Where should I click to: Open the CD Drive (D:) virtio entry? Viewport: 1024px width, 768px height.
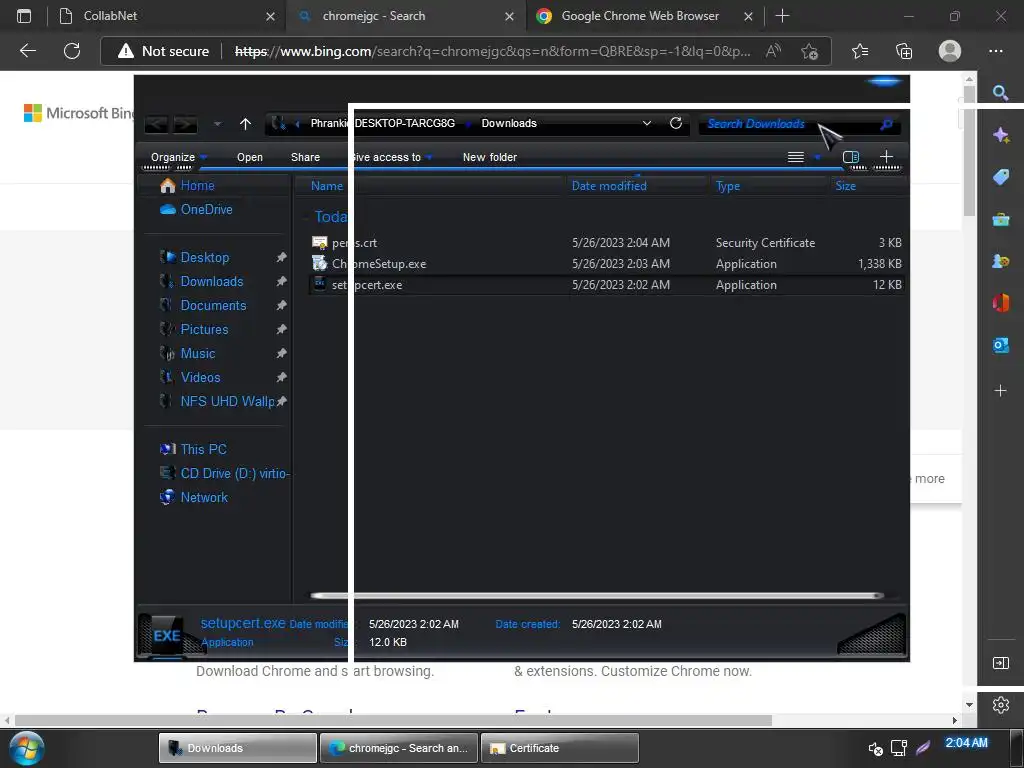225,473
